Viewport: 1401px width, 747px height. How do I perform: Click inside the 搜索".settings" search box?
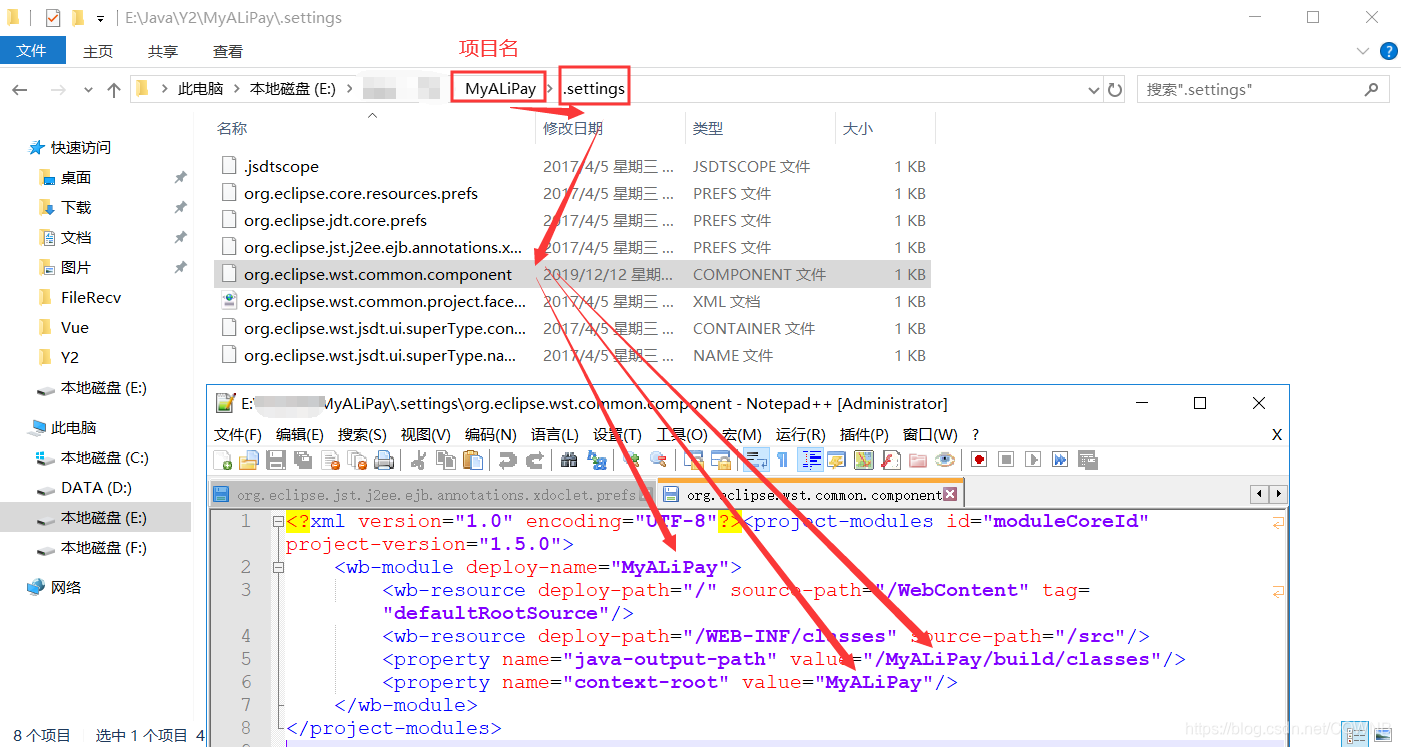(x=1263, y=90)
